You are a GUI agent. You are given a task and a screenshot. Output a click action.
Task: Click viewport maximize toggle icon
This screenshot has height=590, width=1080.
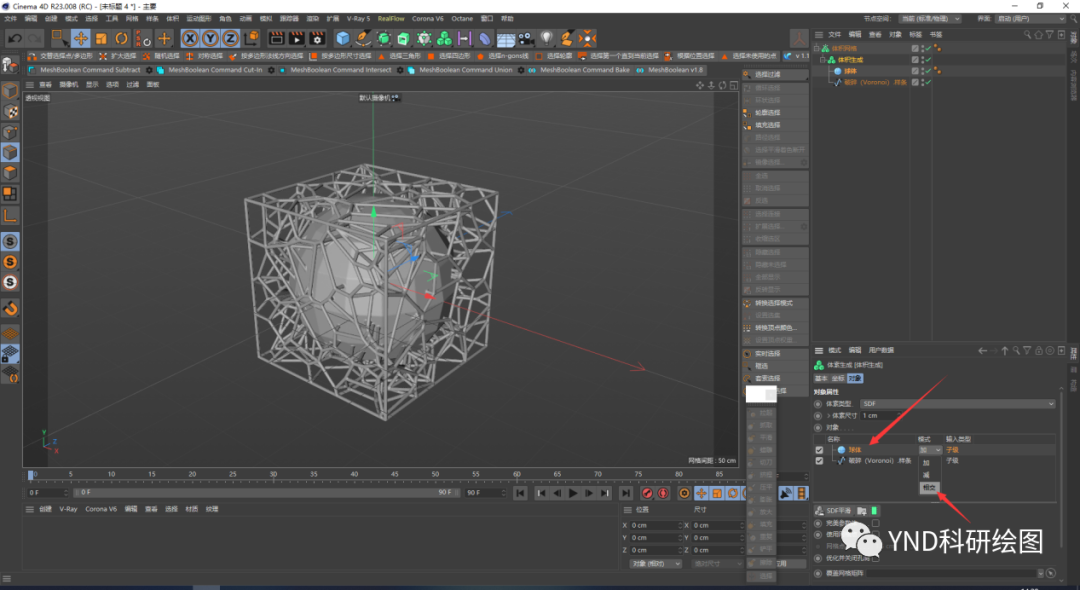pos(734,85)
